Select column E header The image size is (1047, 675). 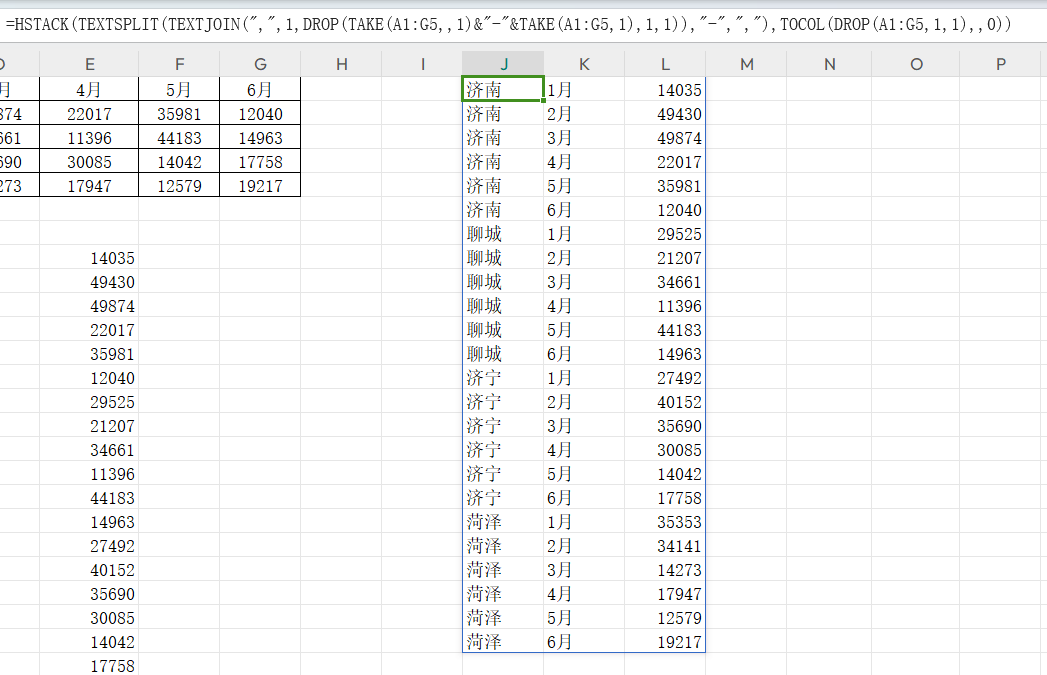point(89,64)
